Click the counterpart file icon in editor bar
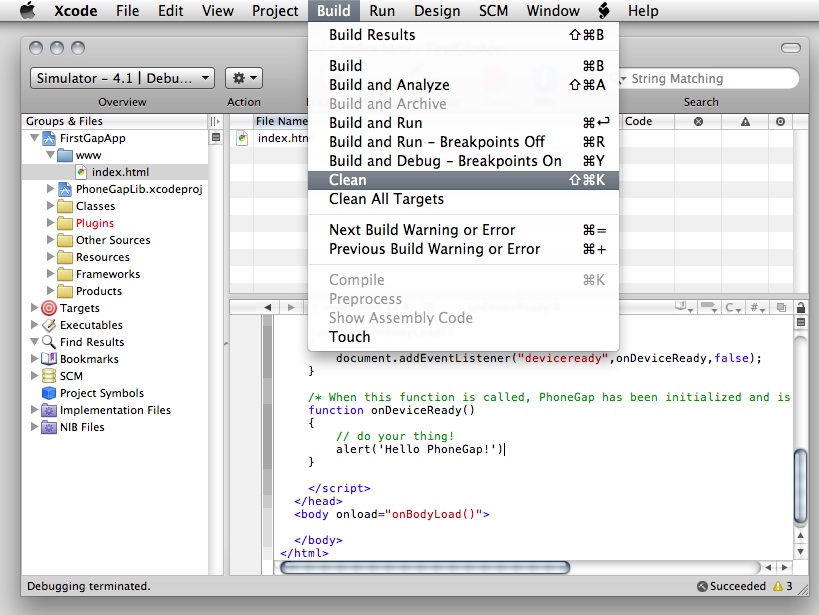The width and height of the screenshot is (819, 615). pyautogui.click(x=781, y=307)
